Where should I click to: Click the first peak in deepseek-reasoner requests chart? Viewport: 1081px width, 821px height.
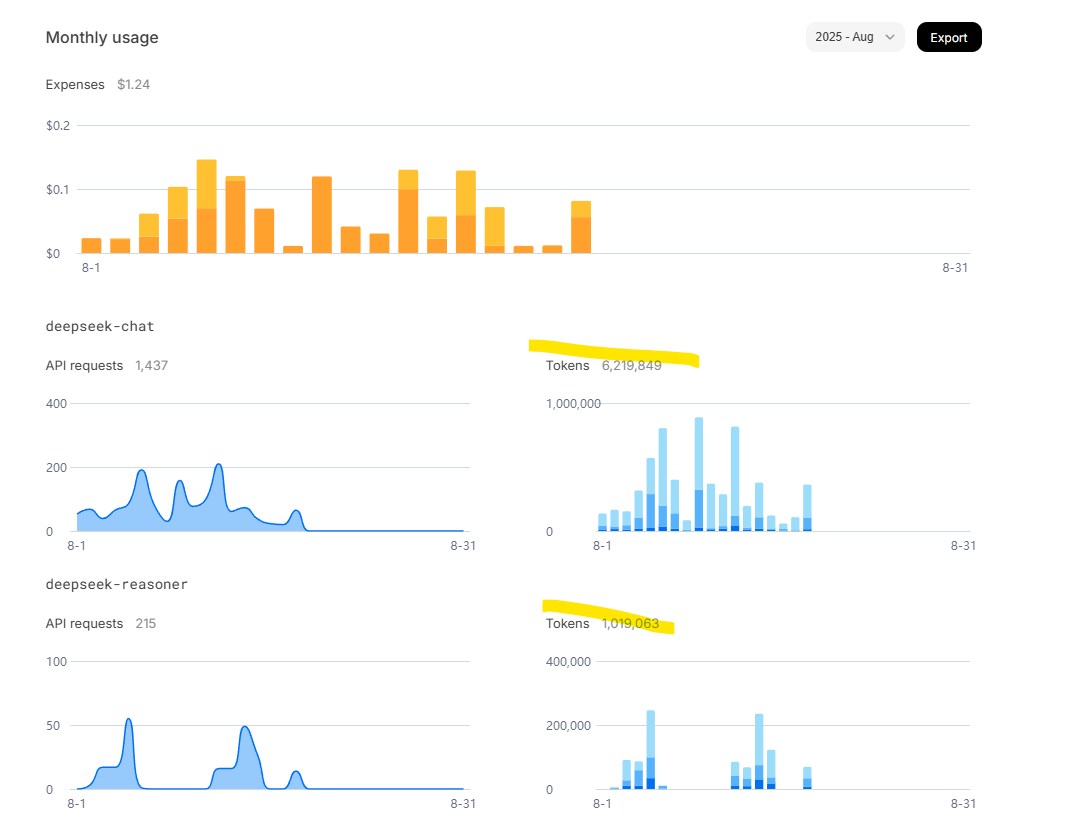tap(129, 720)
